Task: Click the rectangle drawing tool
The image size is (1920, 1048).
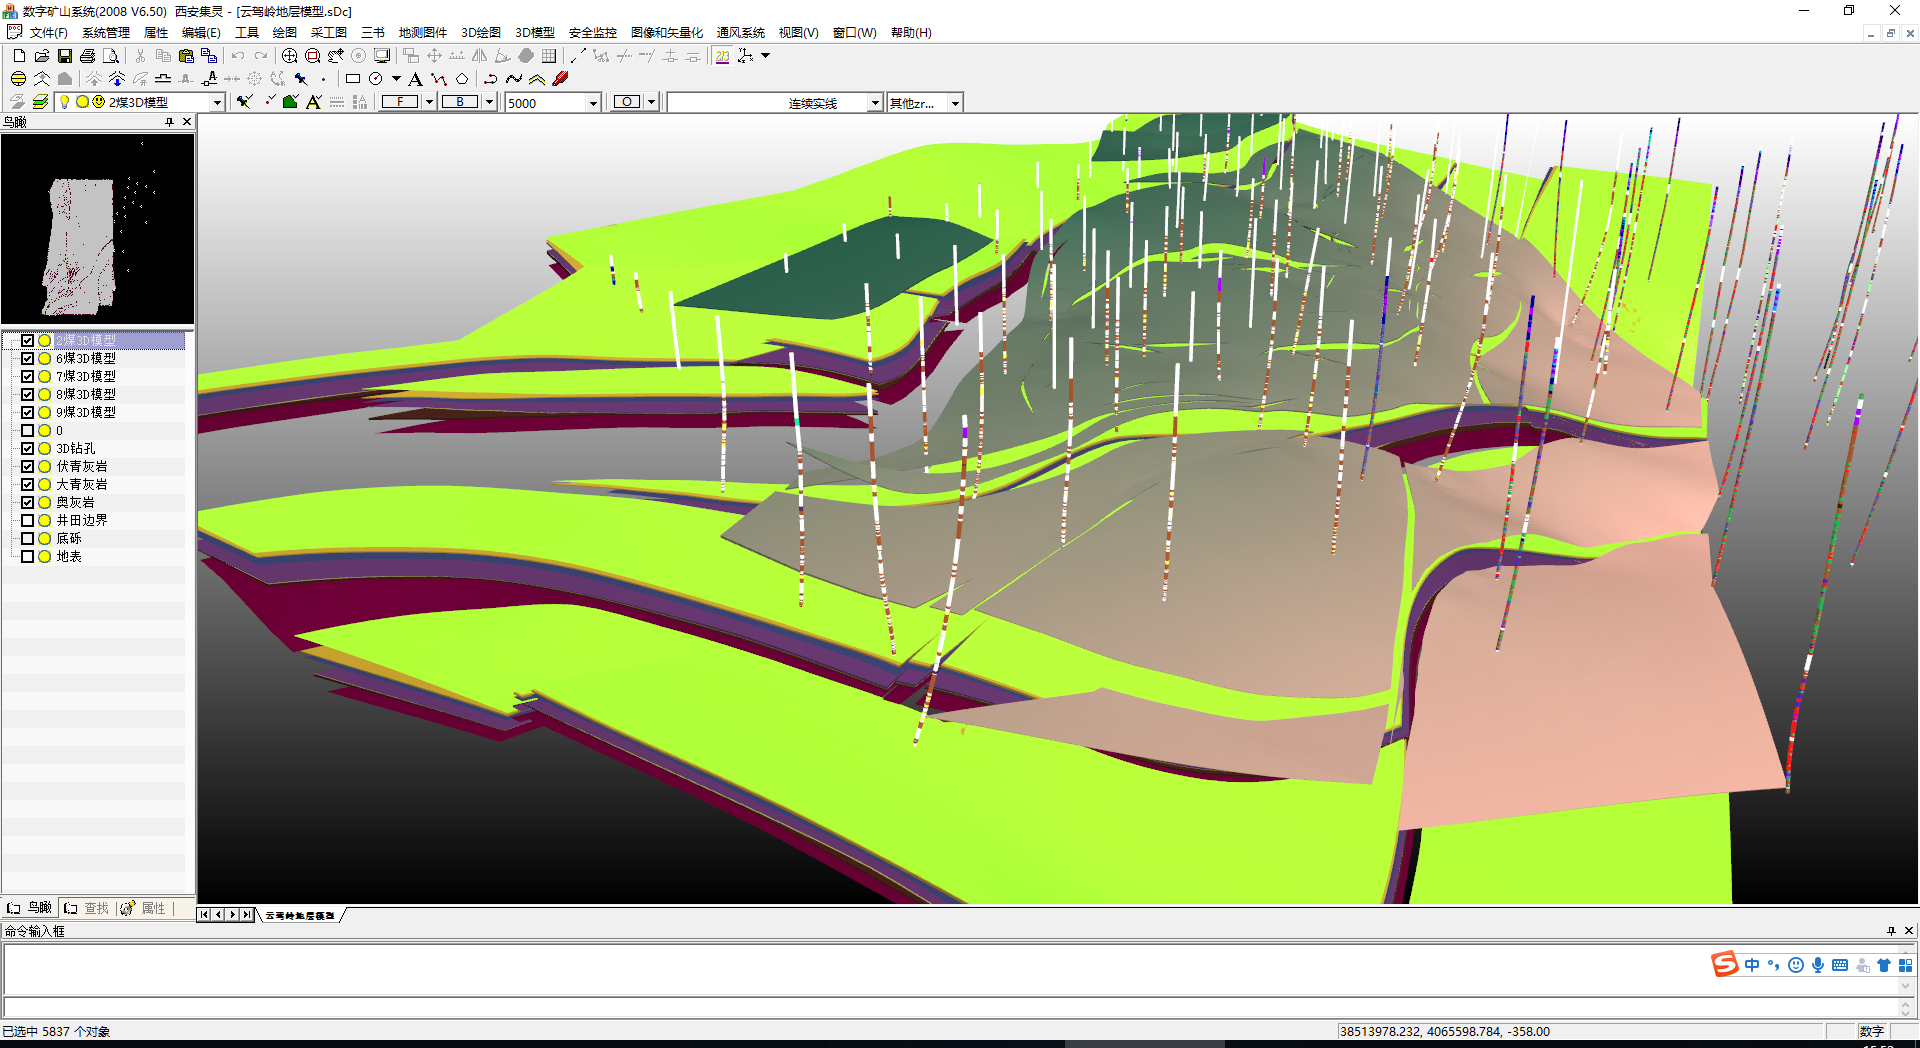Action: pyautogui.click(x=353, y=79)
